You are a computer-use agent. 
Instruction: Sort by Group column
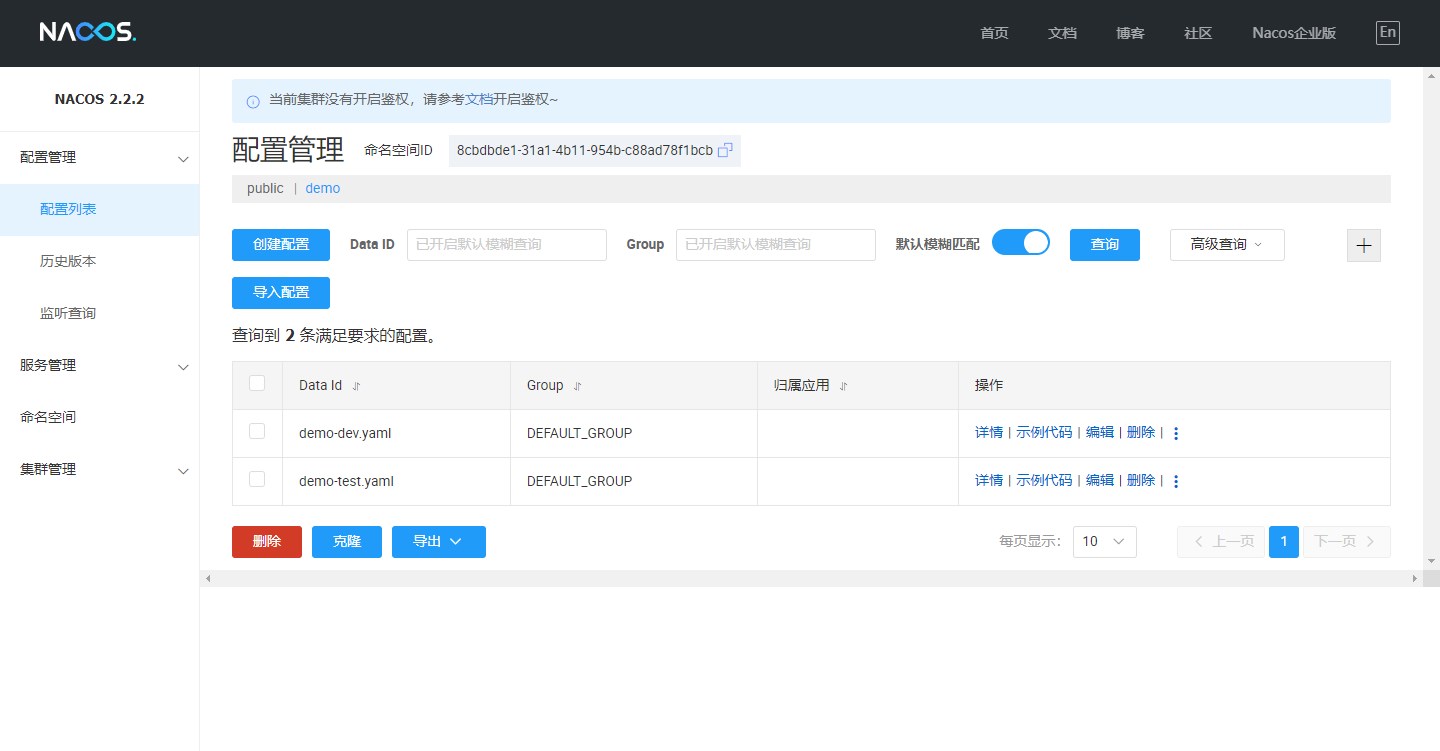[577, 386]
